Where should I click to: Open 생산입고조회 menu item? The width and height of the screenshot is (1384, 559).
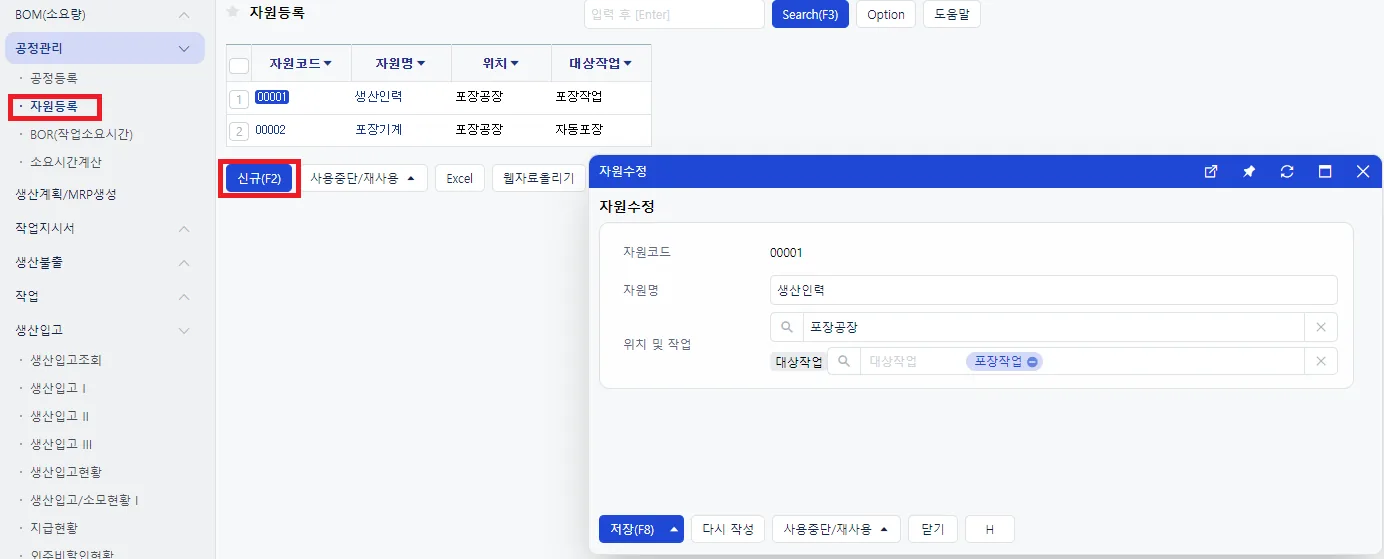click(66, 360)
